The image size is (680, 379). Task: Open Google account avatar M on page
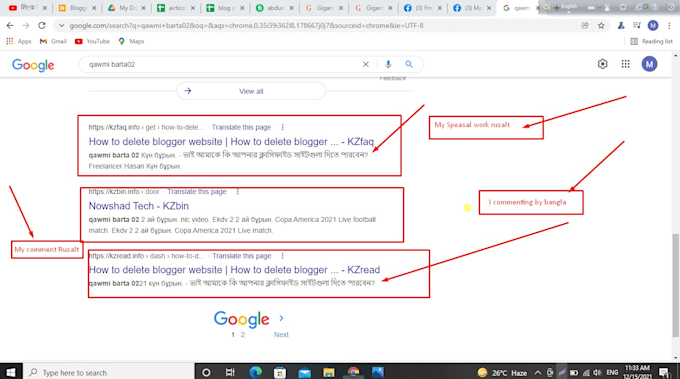click(x=649, y=64)
